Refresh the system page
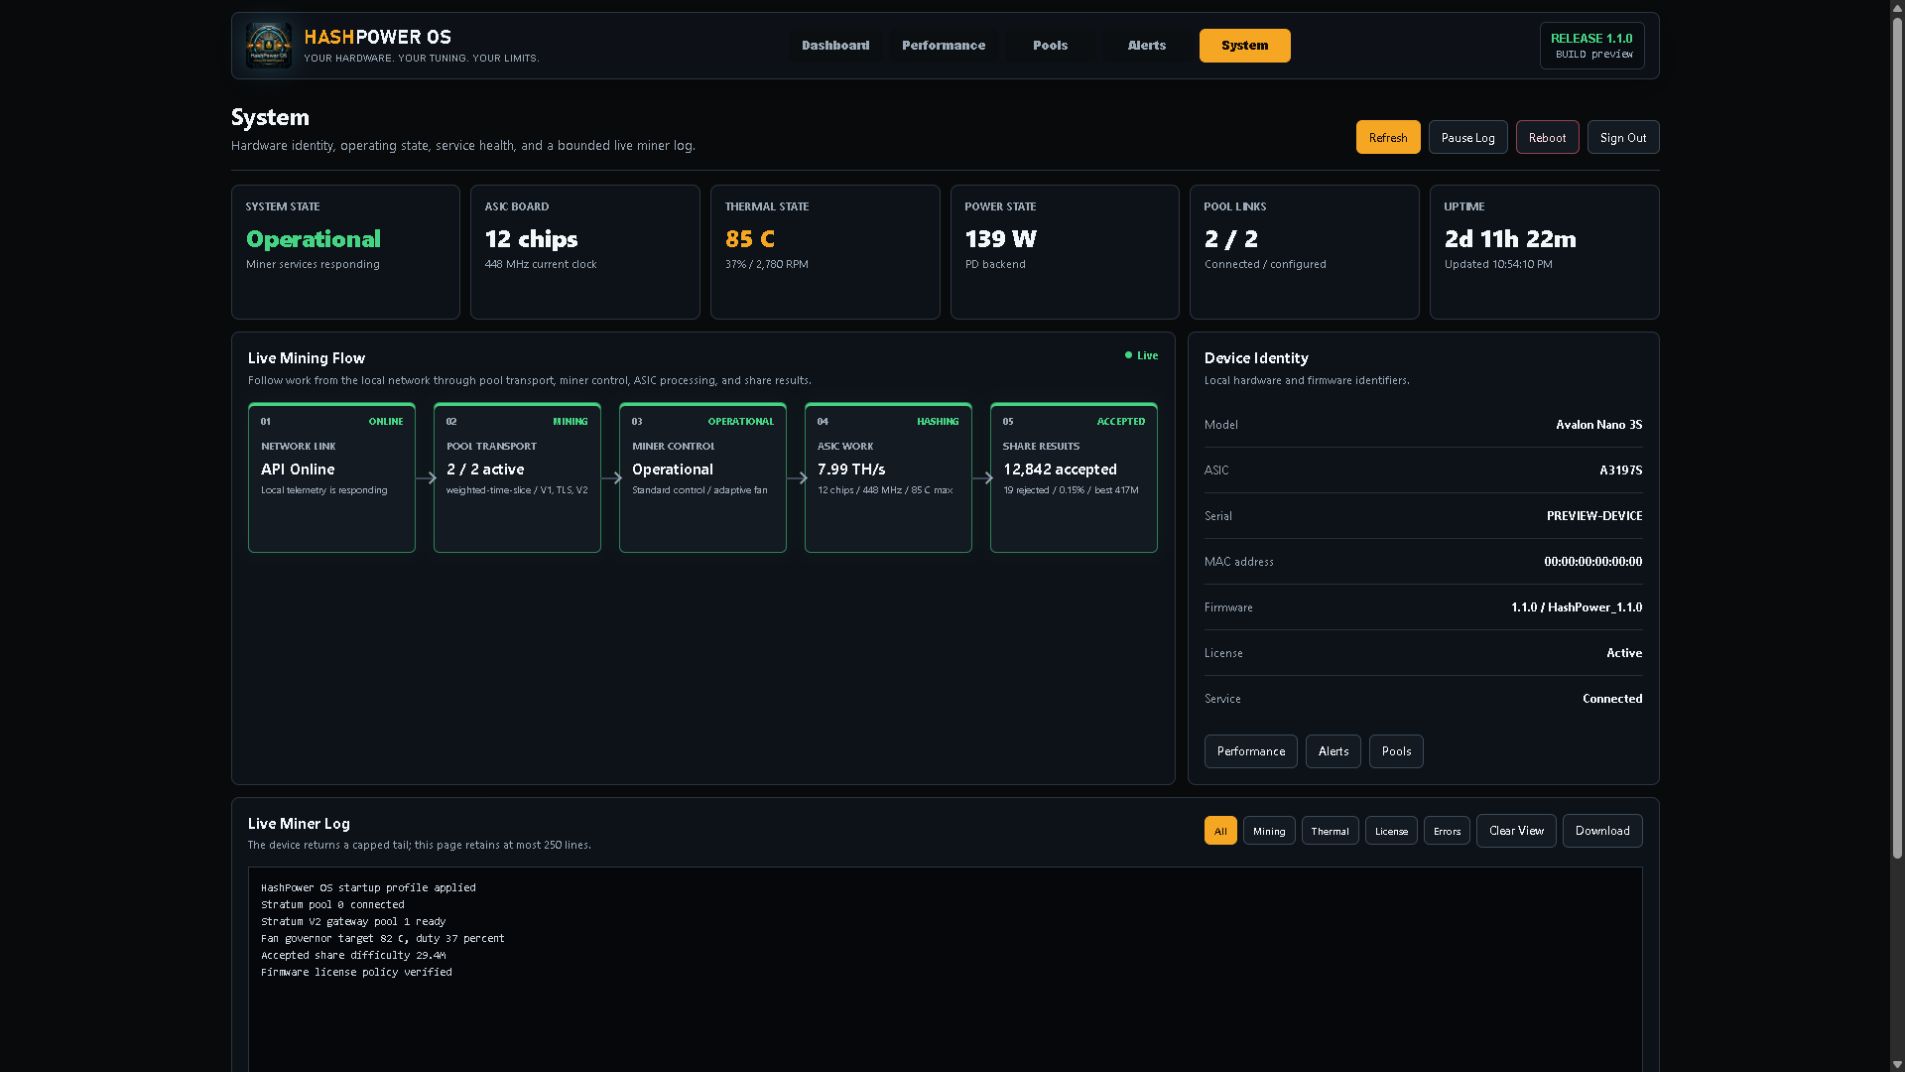 [x=1387, y=138]
